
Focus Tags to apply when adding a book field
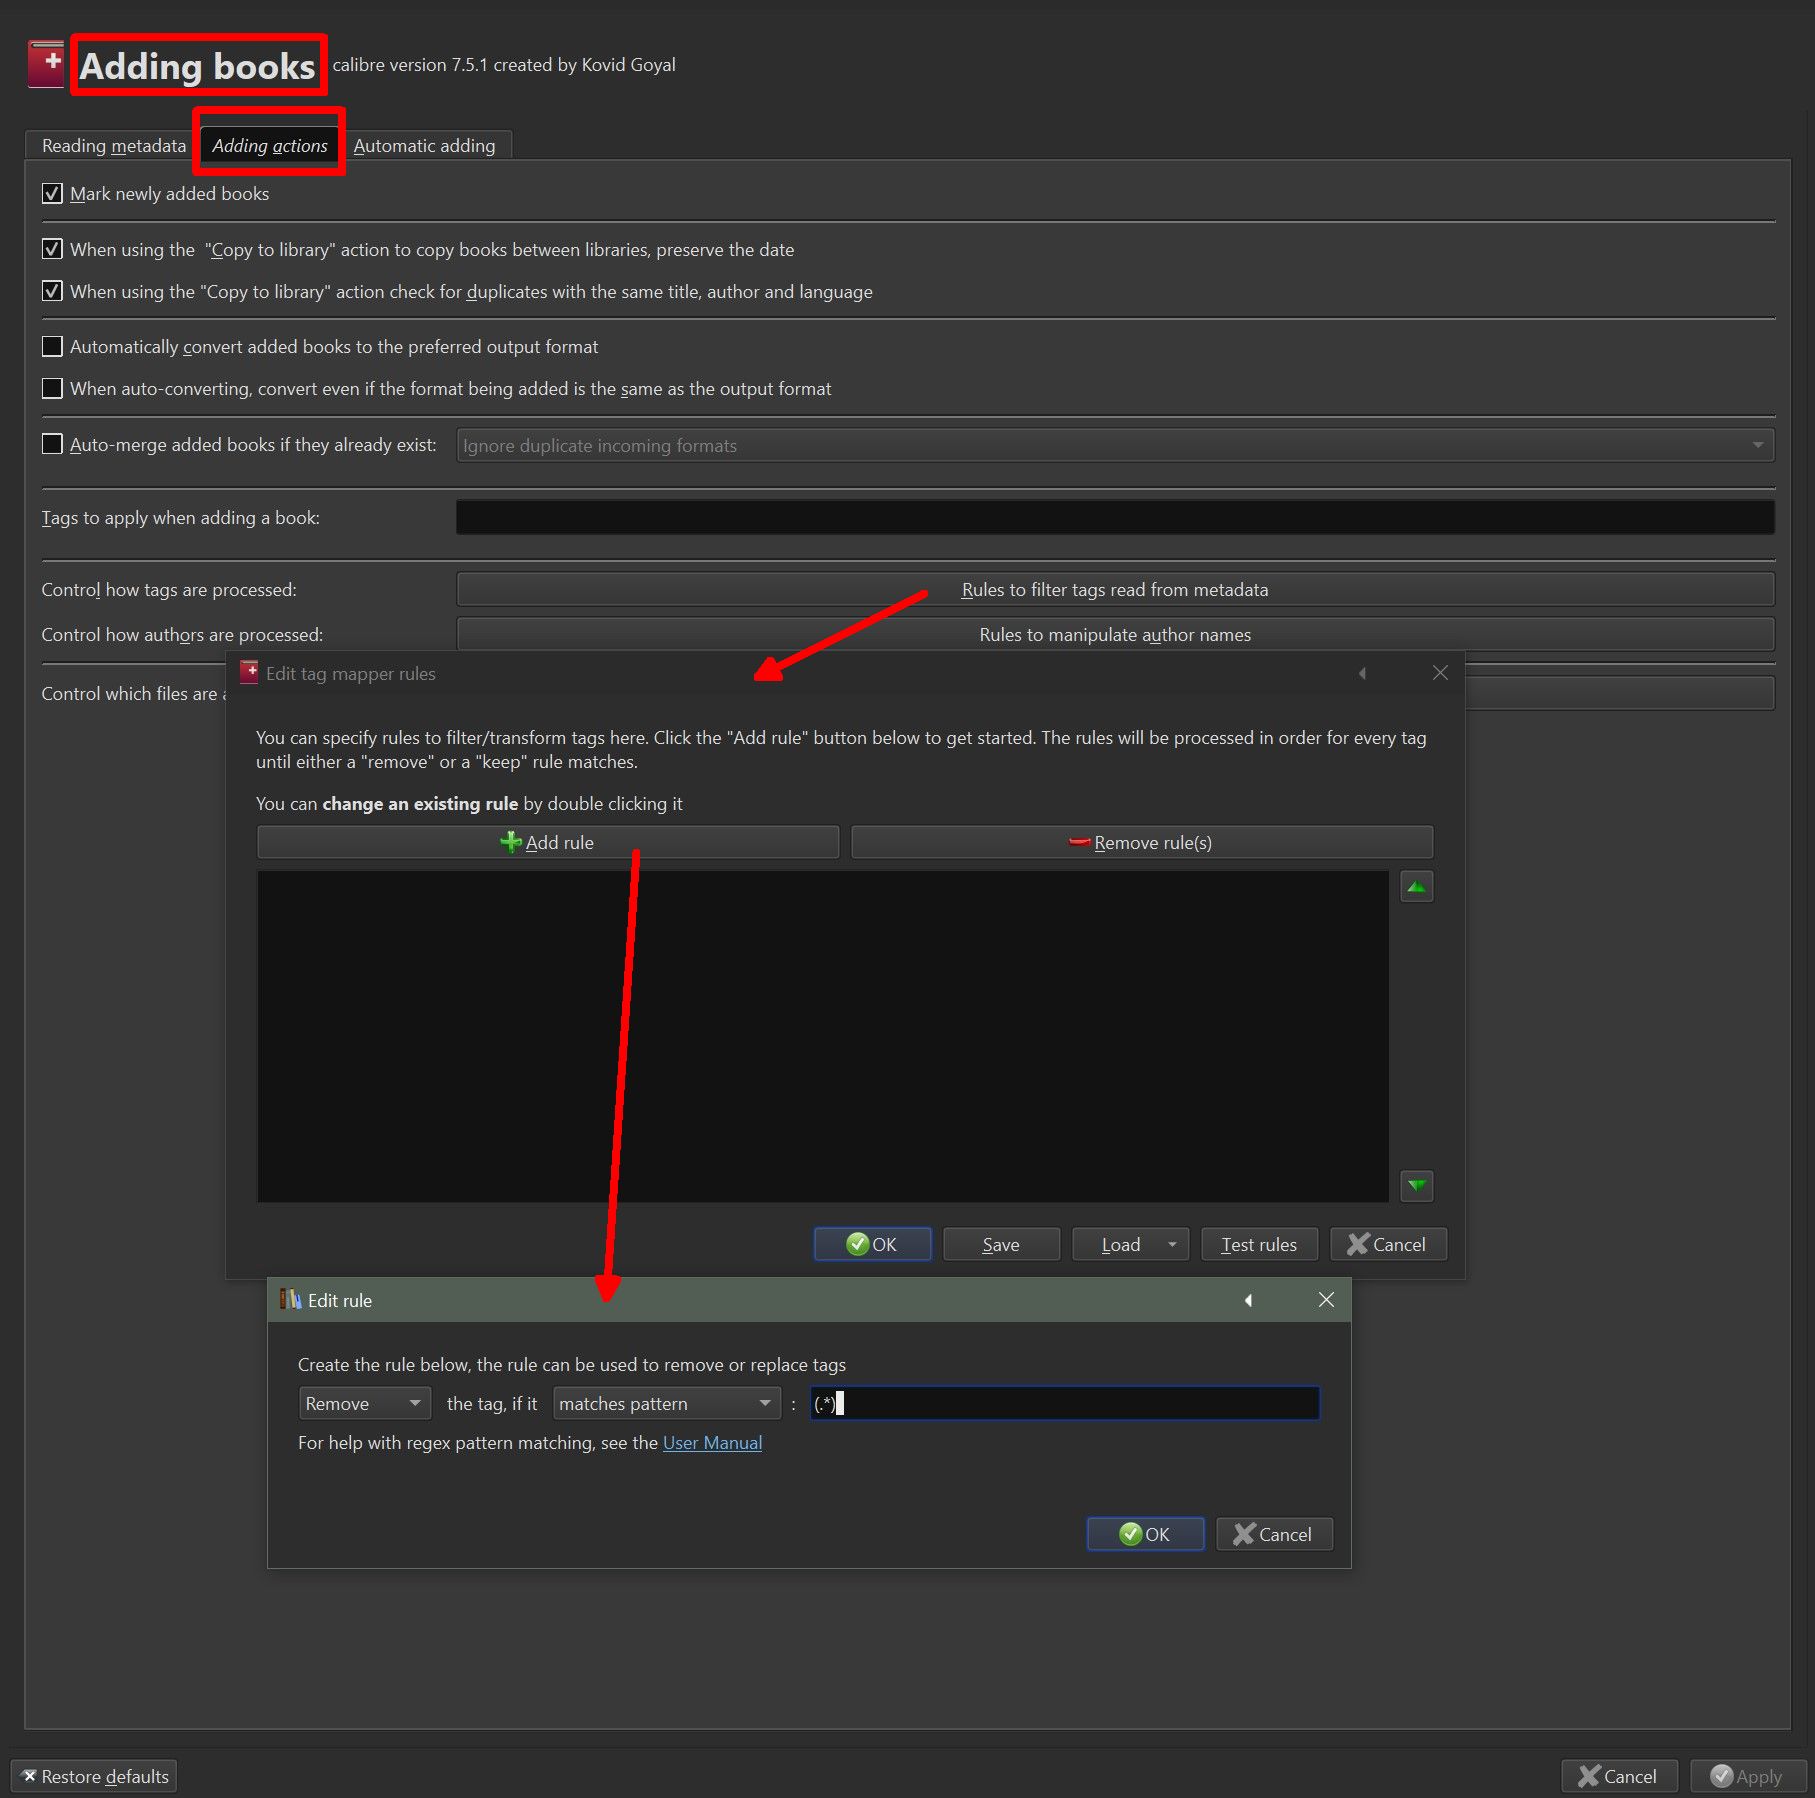point(1115,517)
